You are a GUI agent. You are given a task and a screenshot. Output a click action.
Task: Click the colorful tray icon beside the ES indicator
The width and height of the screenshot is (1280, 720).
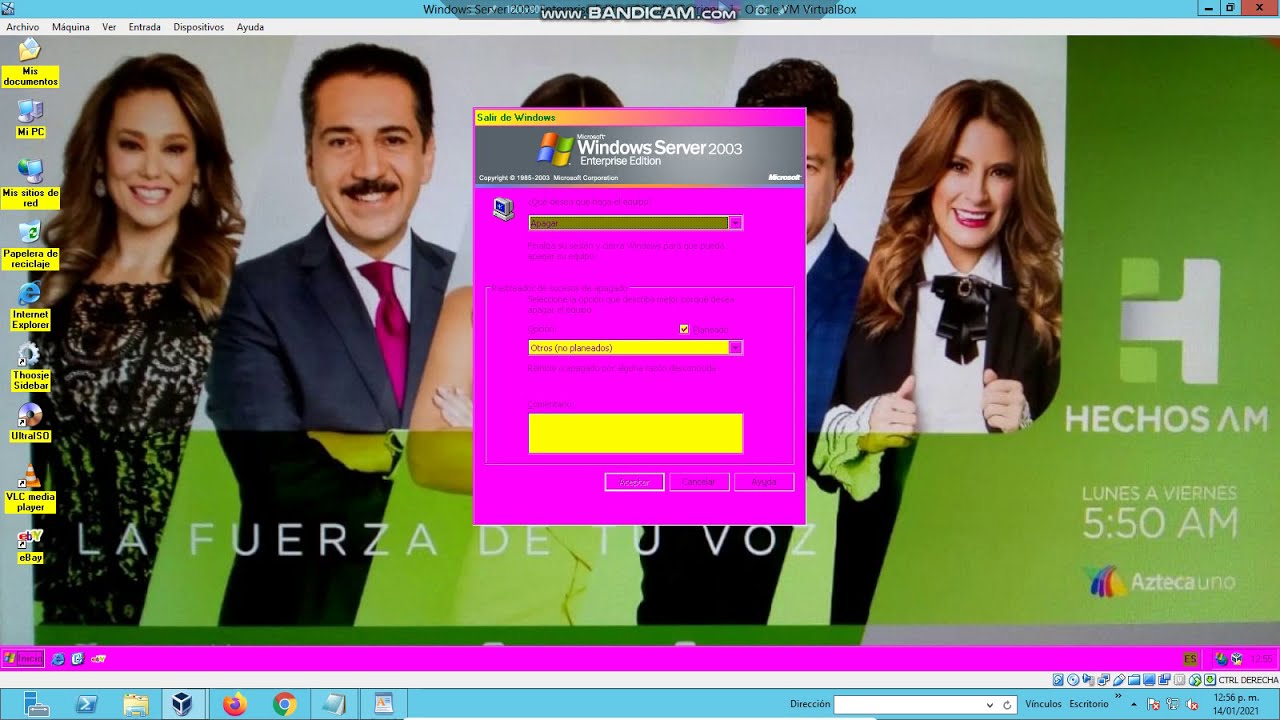tap(1221, 659)
